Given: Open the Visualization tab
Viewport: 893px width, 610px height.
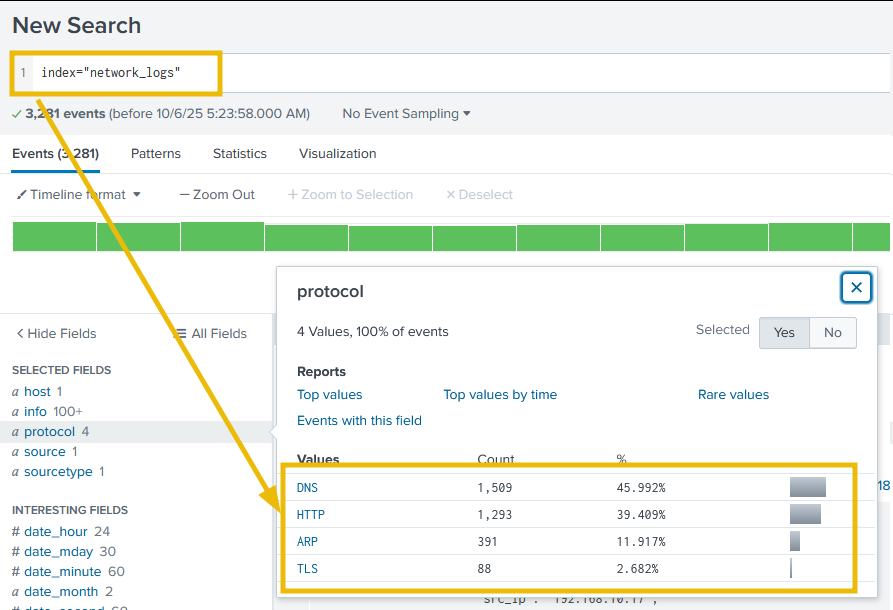Looking at the screenshot, I should [337, 154].
